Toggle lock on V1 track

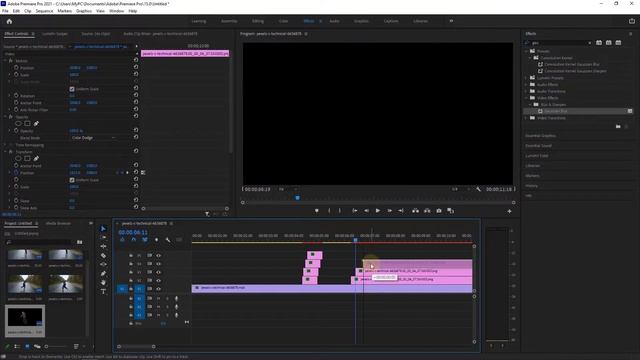click(x=131, y=289)
